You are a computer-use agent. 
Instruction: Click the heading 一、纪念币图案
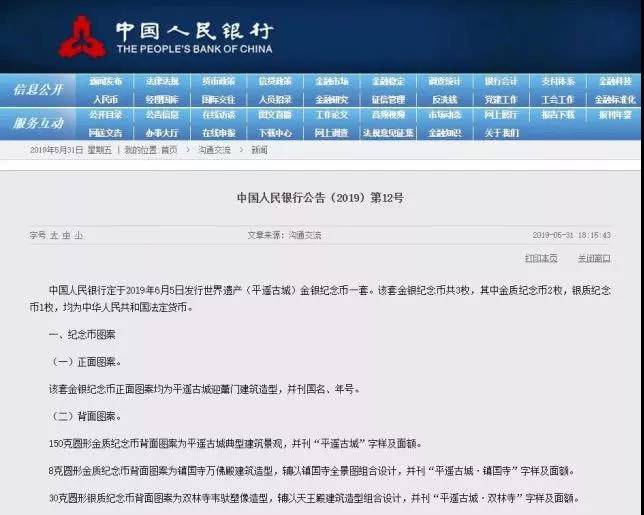pos(82,335)
